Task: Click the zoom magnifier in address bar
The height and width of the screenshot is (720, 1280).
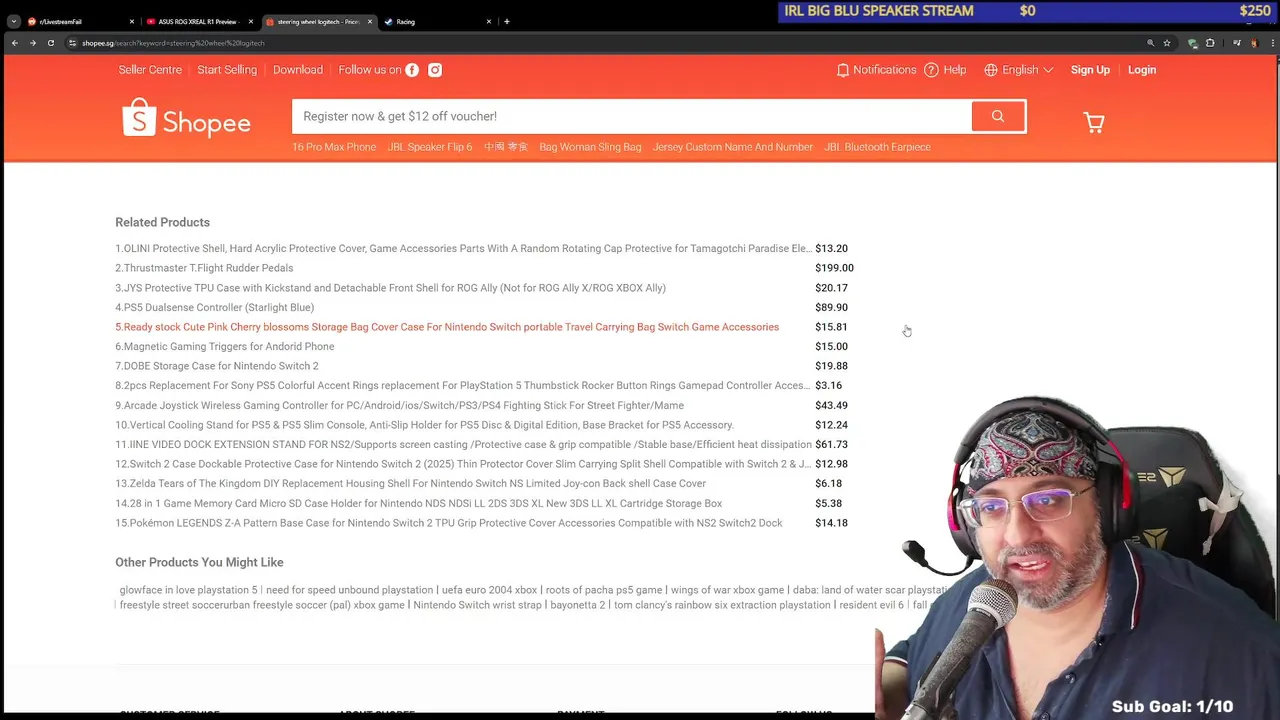Action: 1150,43
